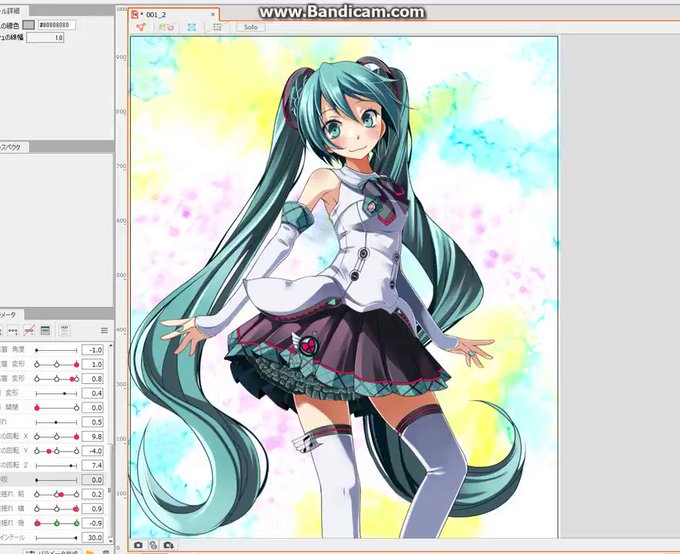Screen dimensions: 680x554
Task: Toggle the grid display icon in the canvas toolbar
Action: (x=217, y=27)
